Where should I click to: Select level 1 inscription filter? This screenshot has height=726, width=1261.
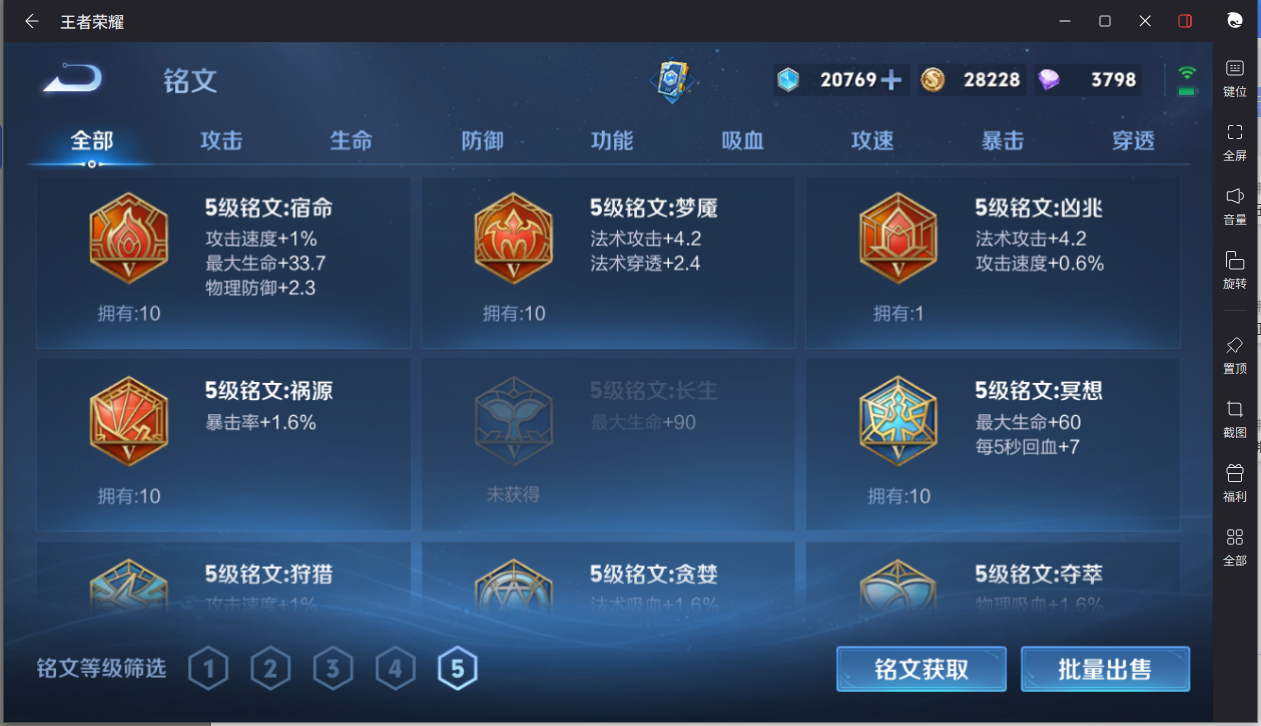[x=208, y=669]
